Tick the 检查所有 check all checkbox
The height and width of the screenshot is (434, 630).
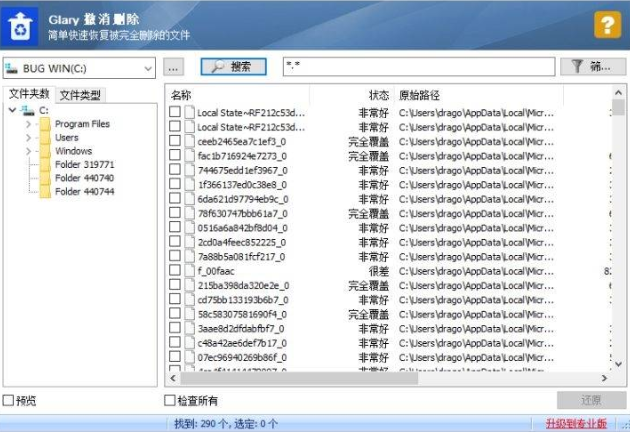[170, 401]
